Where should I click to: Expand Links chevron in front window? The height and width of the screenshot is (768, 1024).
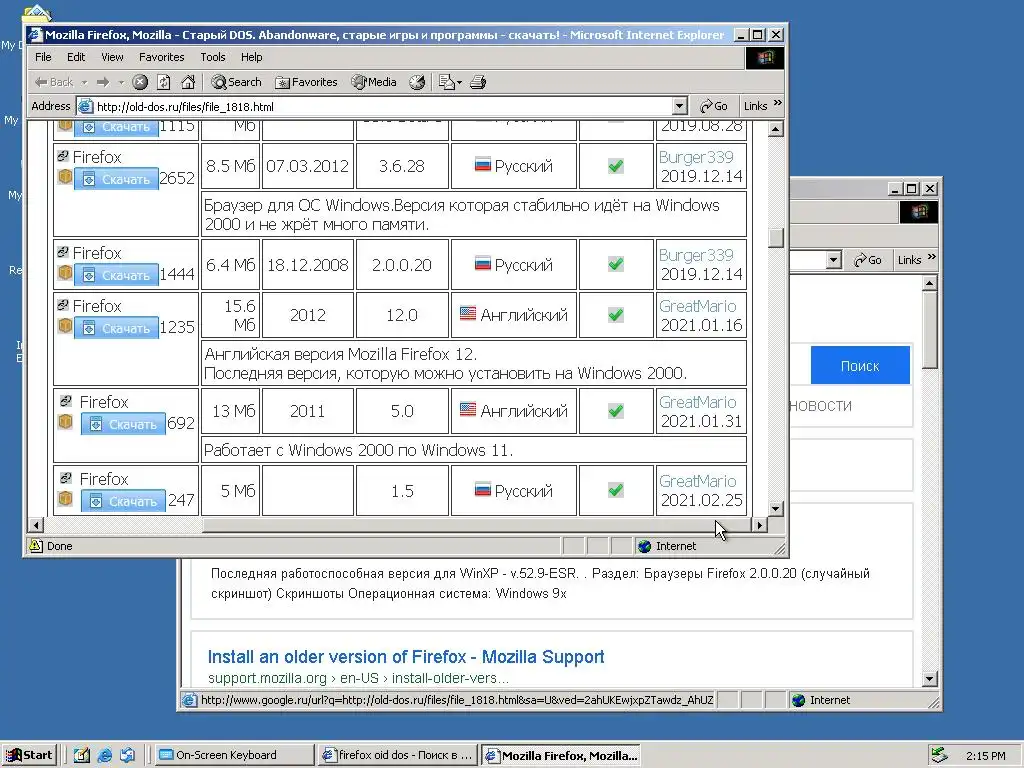(778, 103)
